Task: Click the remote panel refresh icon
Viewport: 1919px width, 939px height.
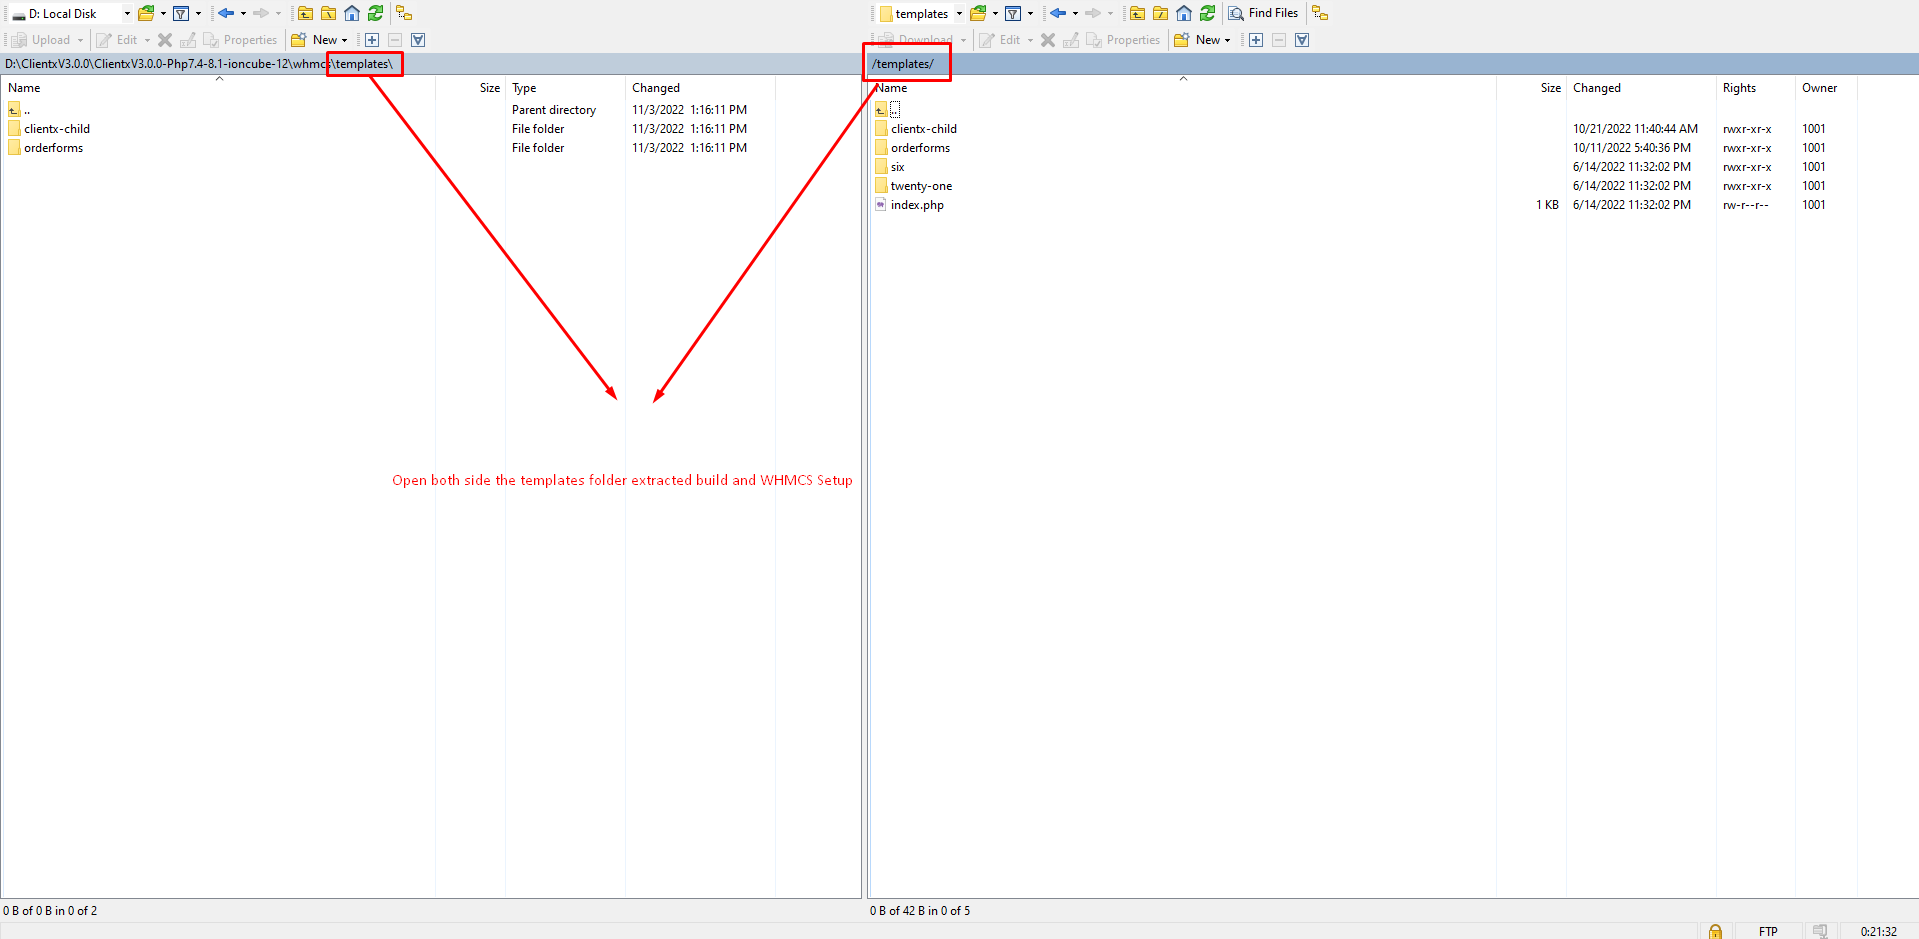Action: [1207, 13]
